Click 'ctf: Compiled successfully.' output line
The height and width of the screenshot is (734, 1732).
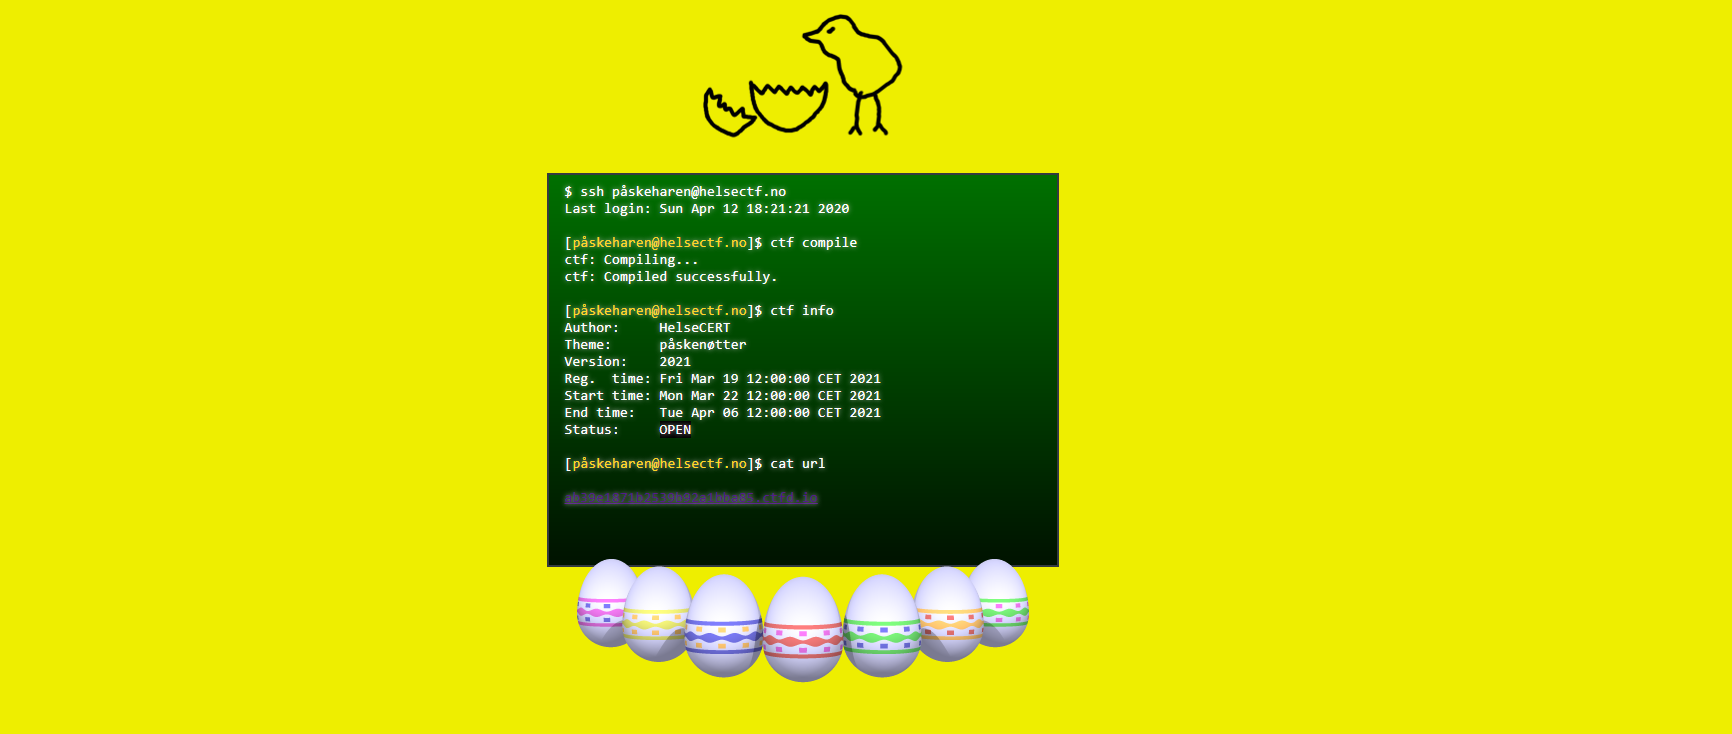[671, 276]
